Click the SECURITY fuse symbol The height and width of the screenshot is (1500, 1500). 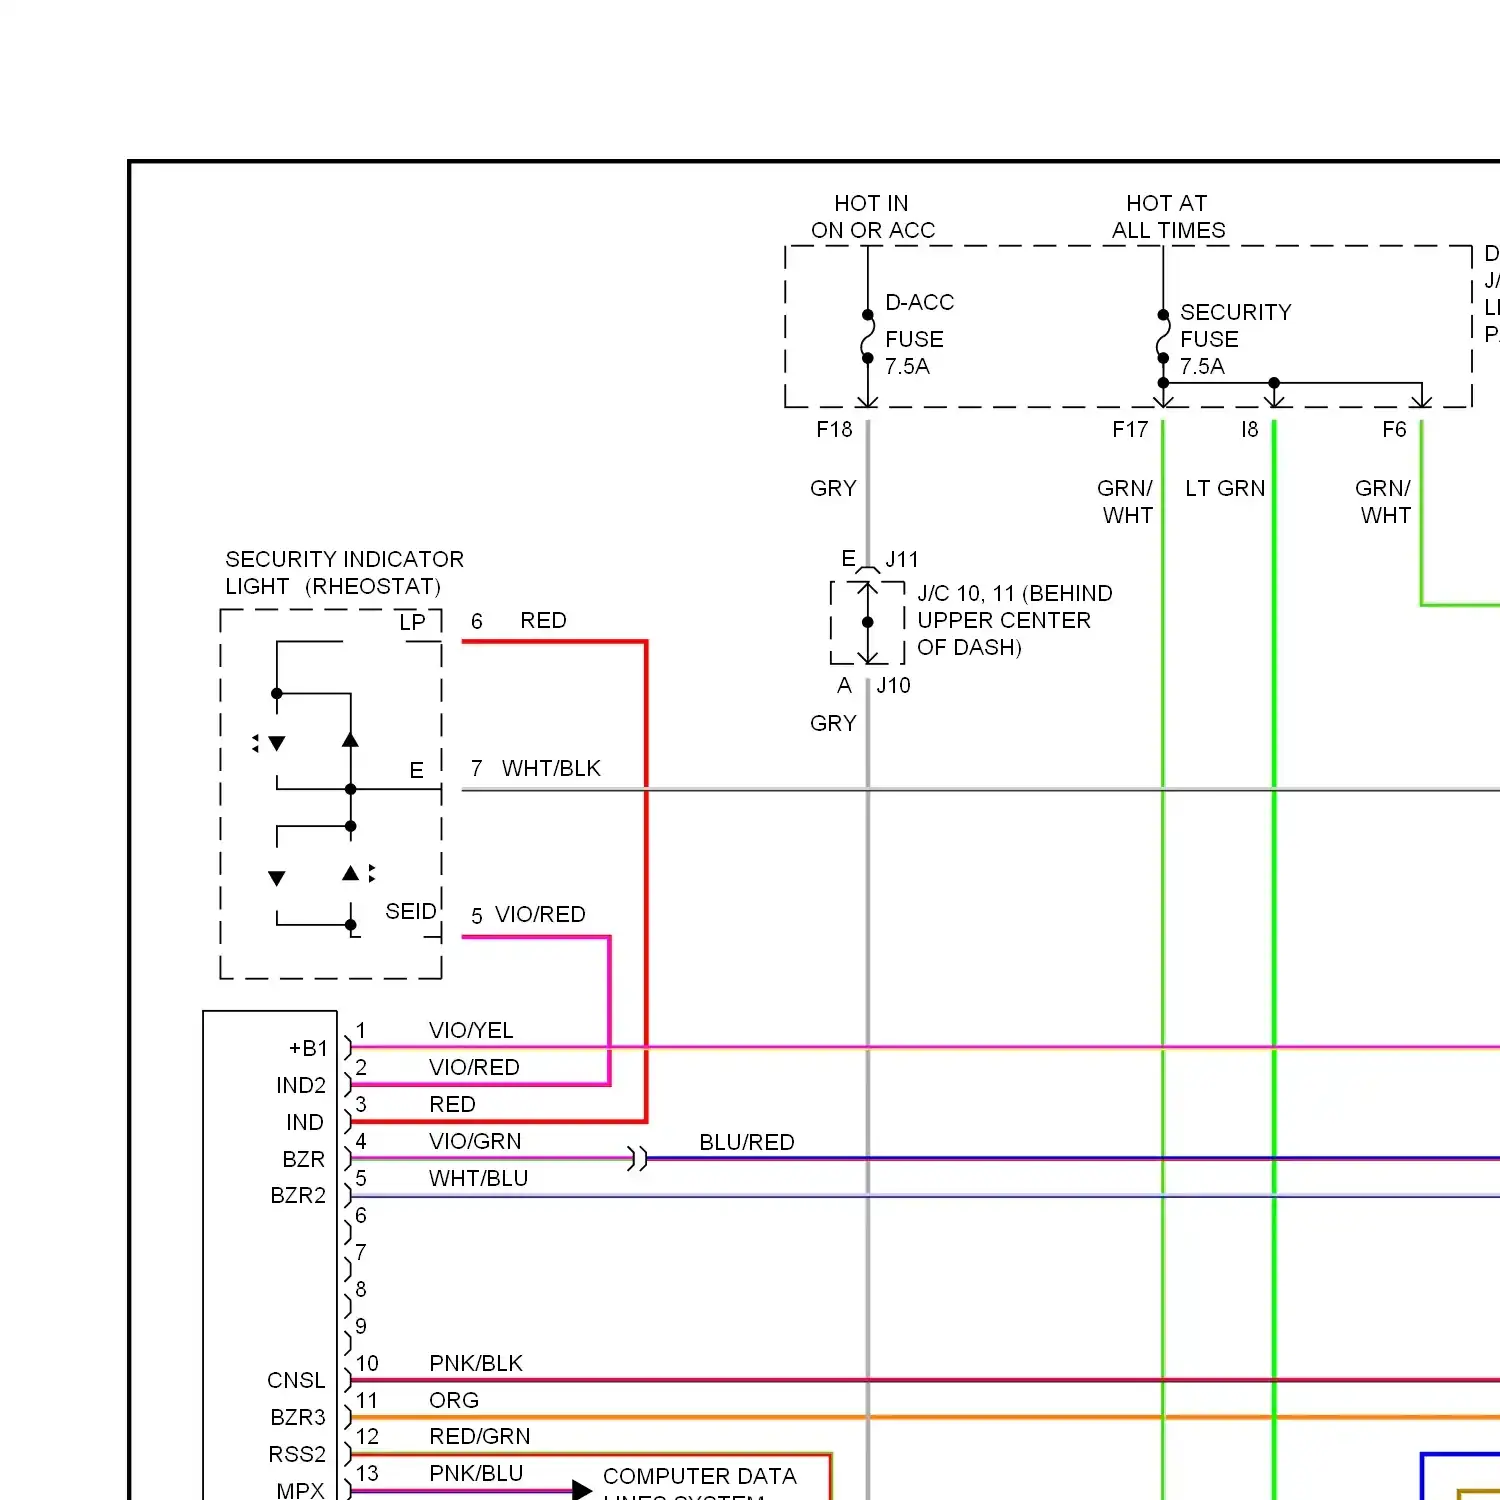click(x=1163, y=336)
